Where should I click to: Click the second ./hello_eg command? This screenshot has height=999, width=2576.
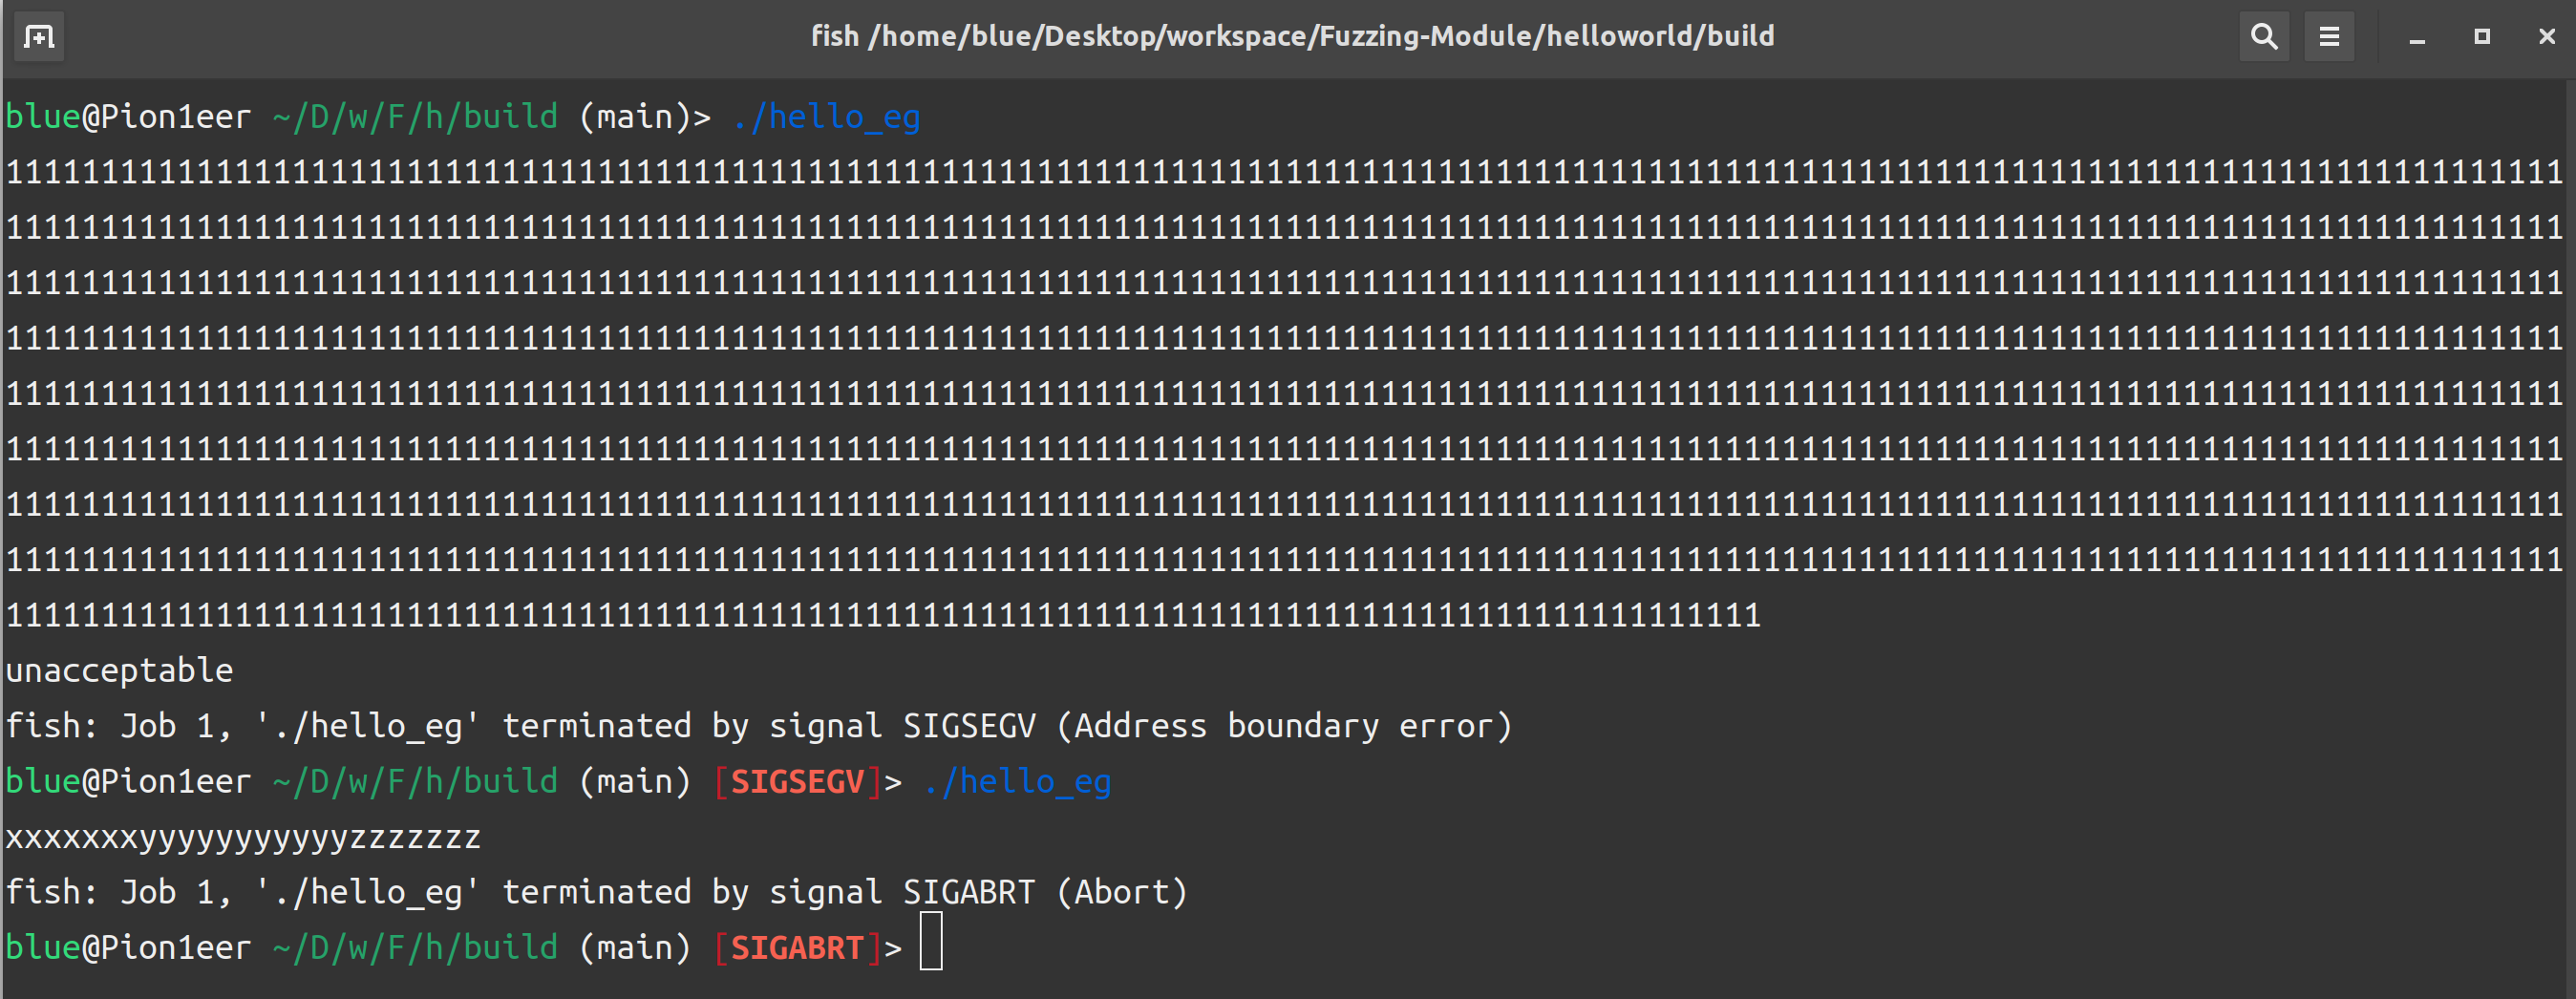tap(1016, 781)
